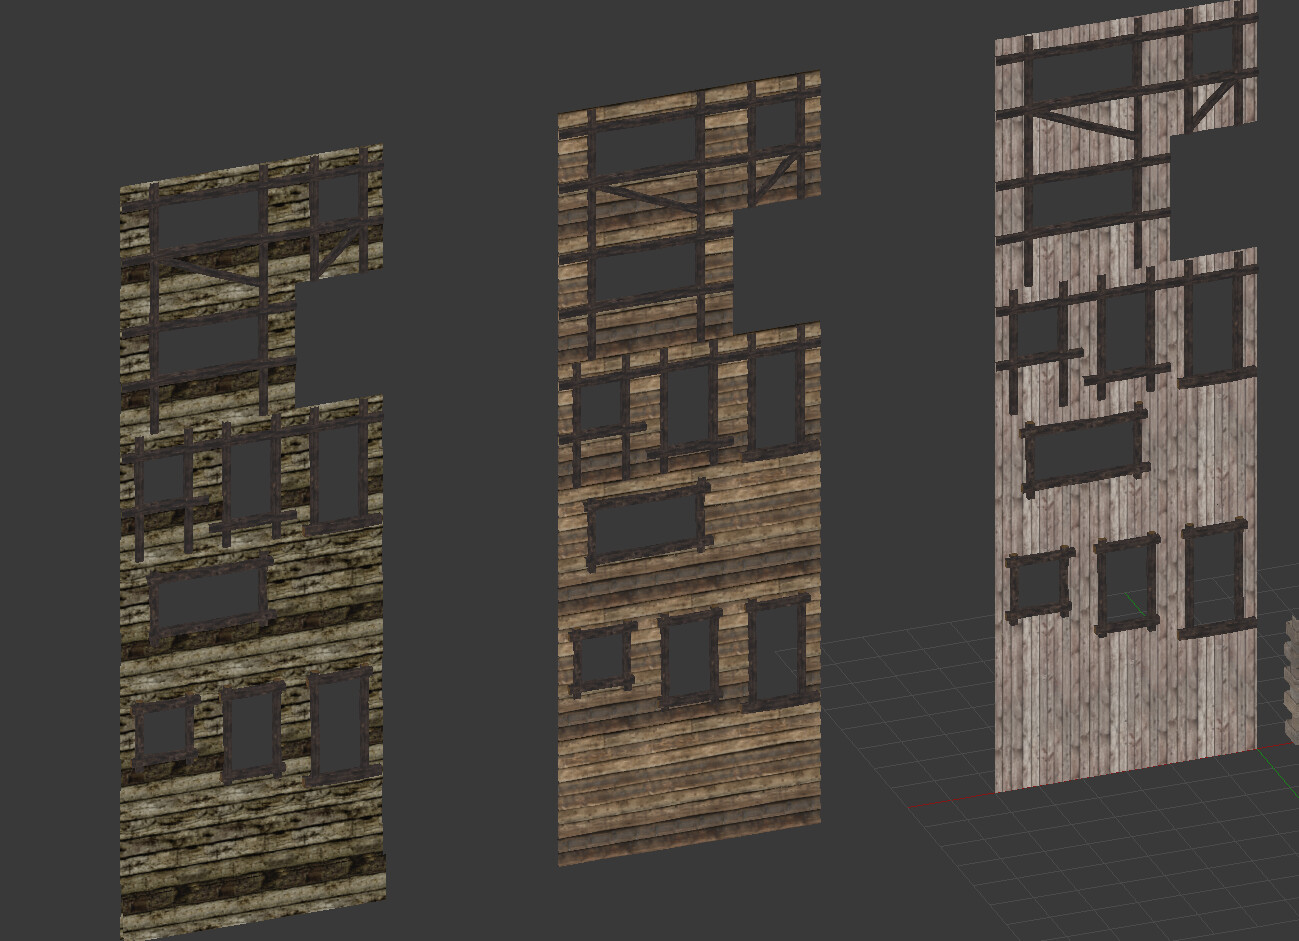
Task: Click the large central window of the middle wall
Action: click(645, 525)
